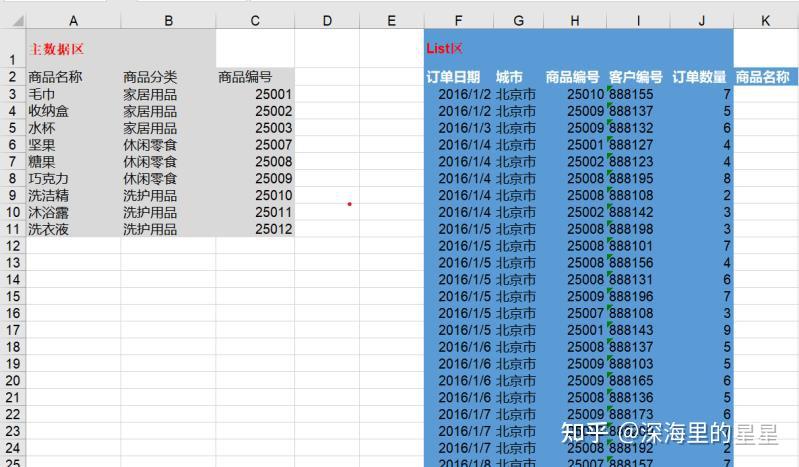Click the 主数据区 title cell

click(x=73, y=48)
